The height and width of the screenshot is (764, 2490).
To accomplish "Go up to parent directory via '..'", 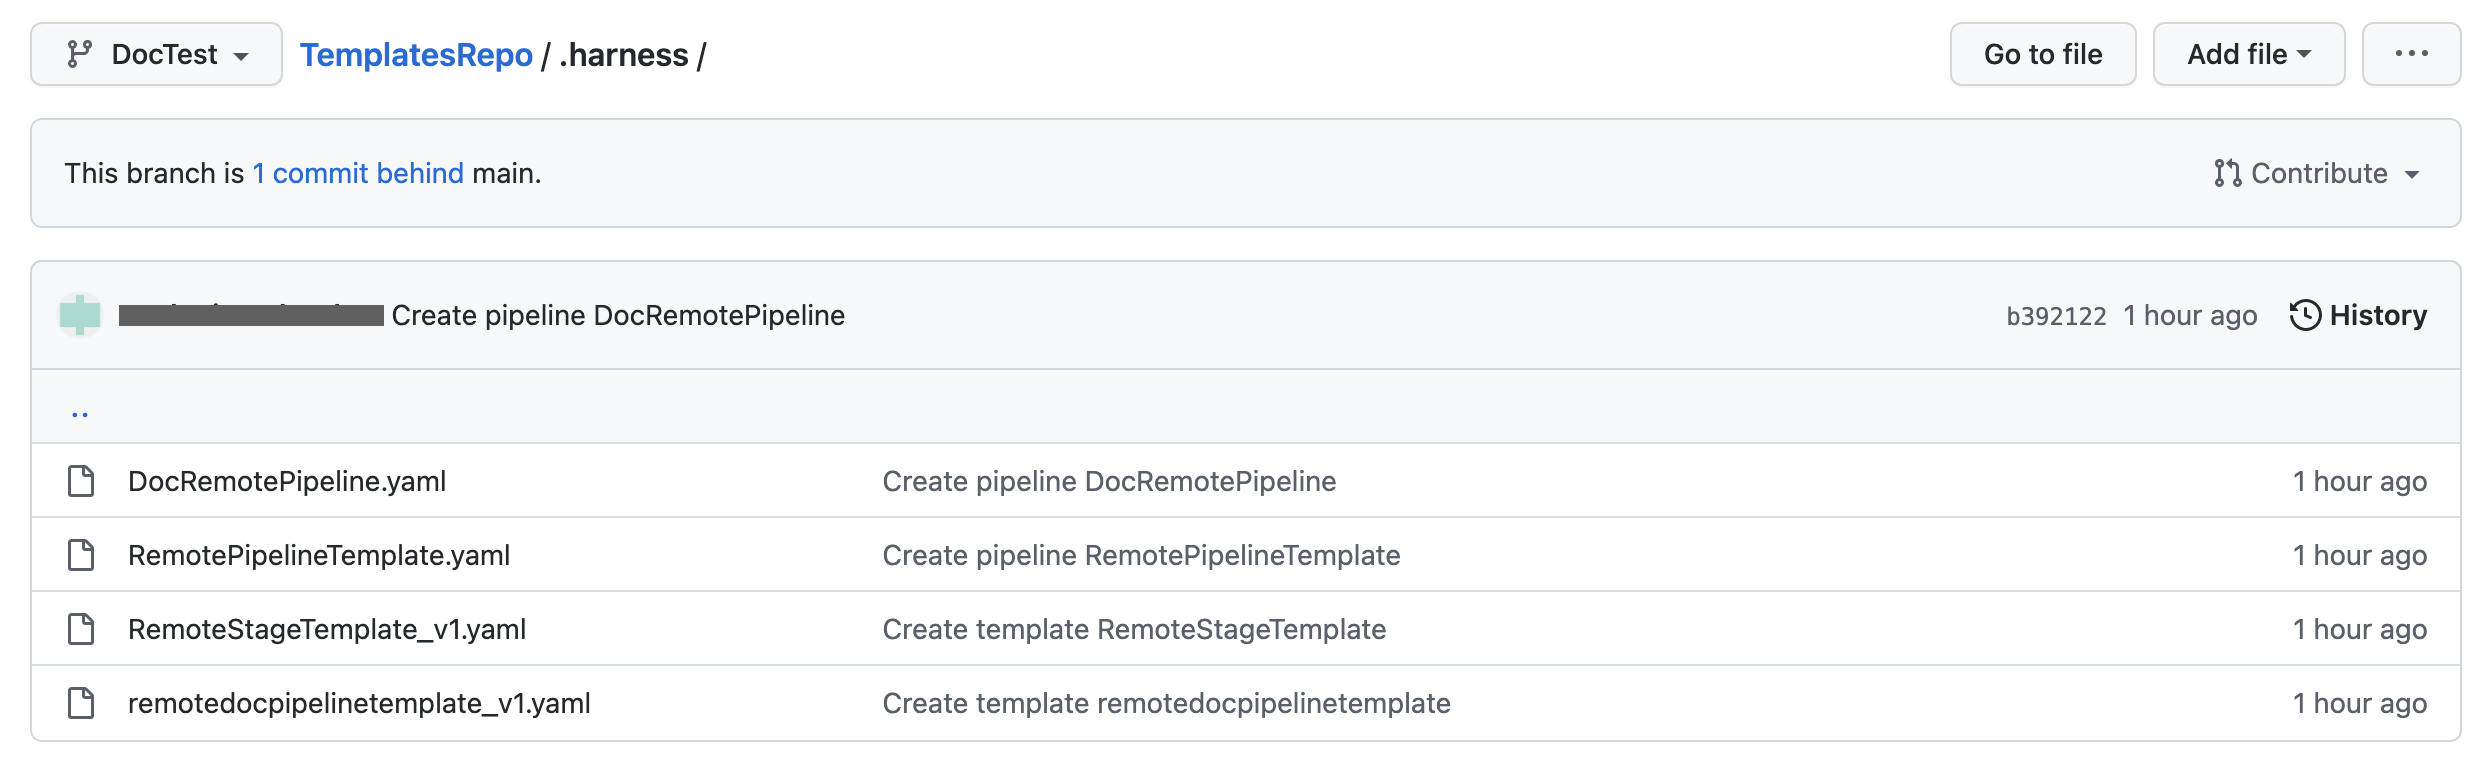I will pyautogui.click(x=80, y=410).
